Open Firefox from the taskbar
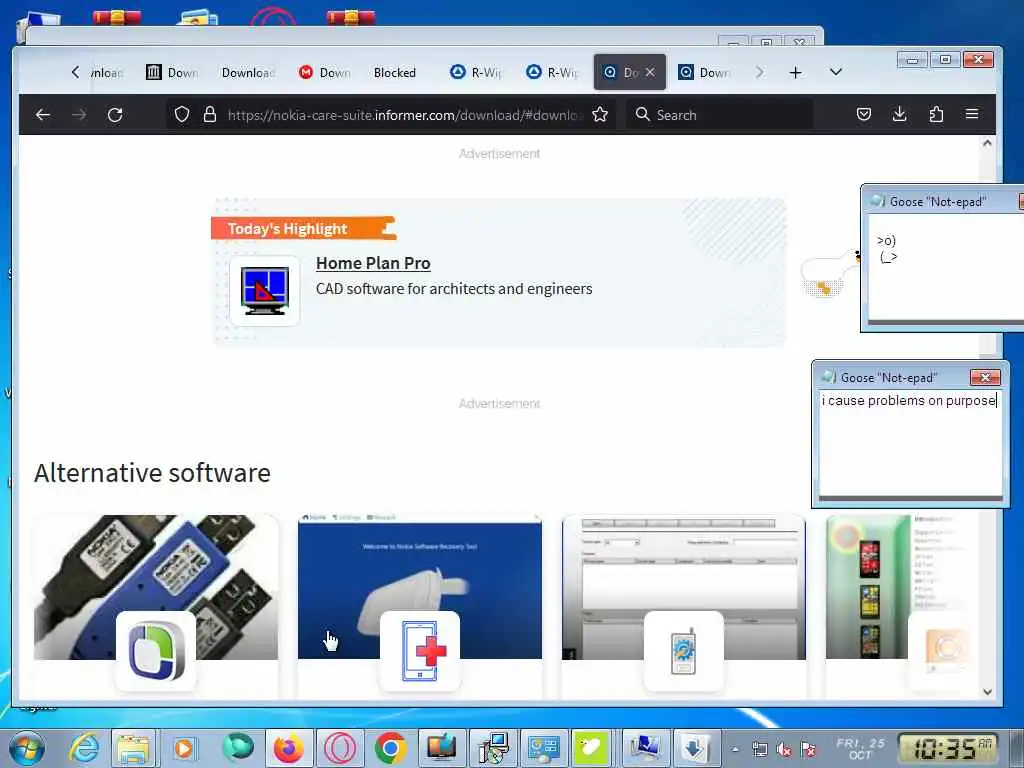 point(287,748)
